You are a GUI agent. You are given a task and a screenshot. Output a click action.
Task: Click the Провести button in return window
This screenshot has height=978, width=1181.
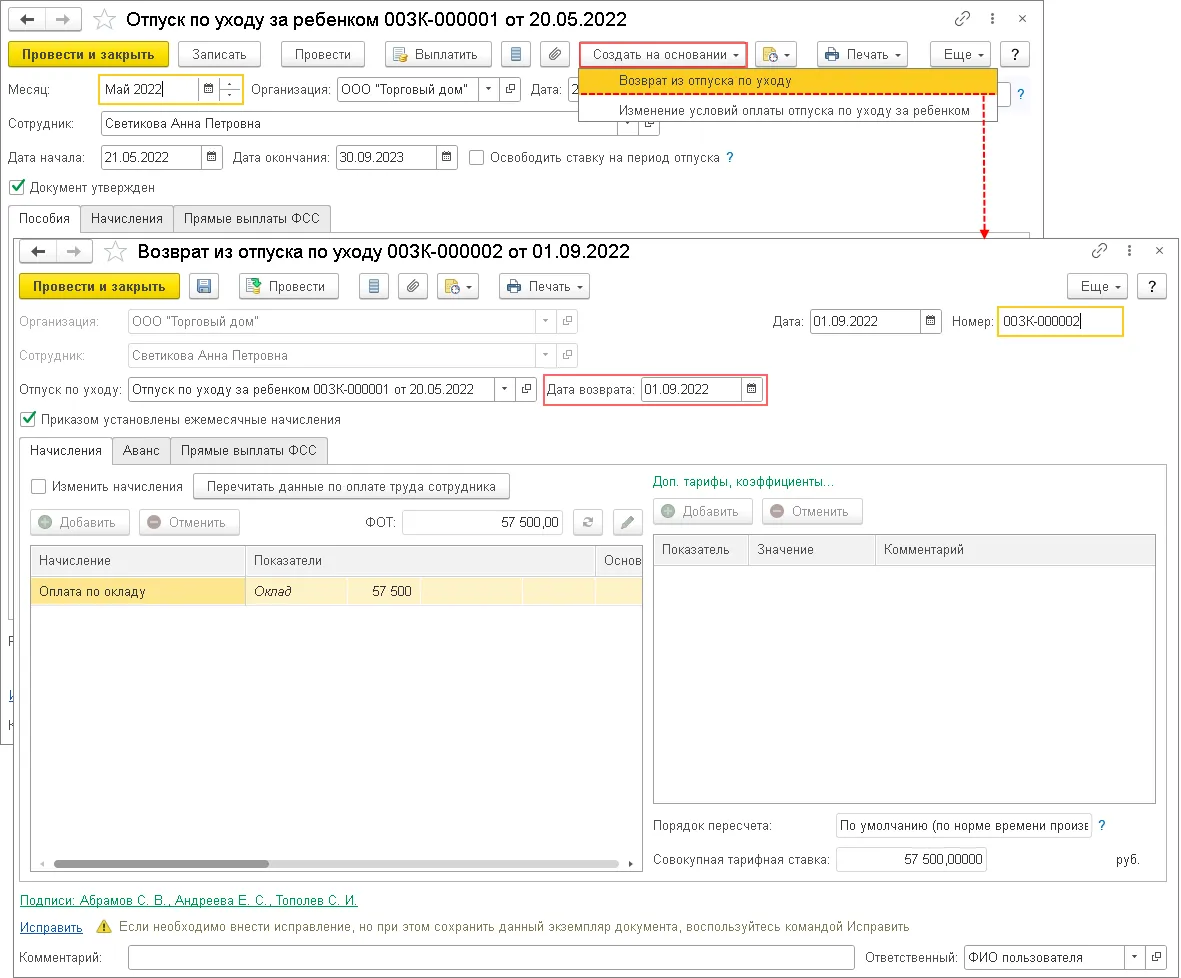pos(288,286)
